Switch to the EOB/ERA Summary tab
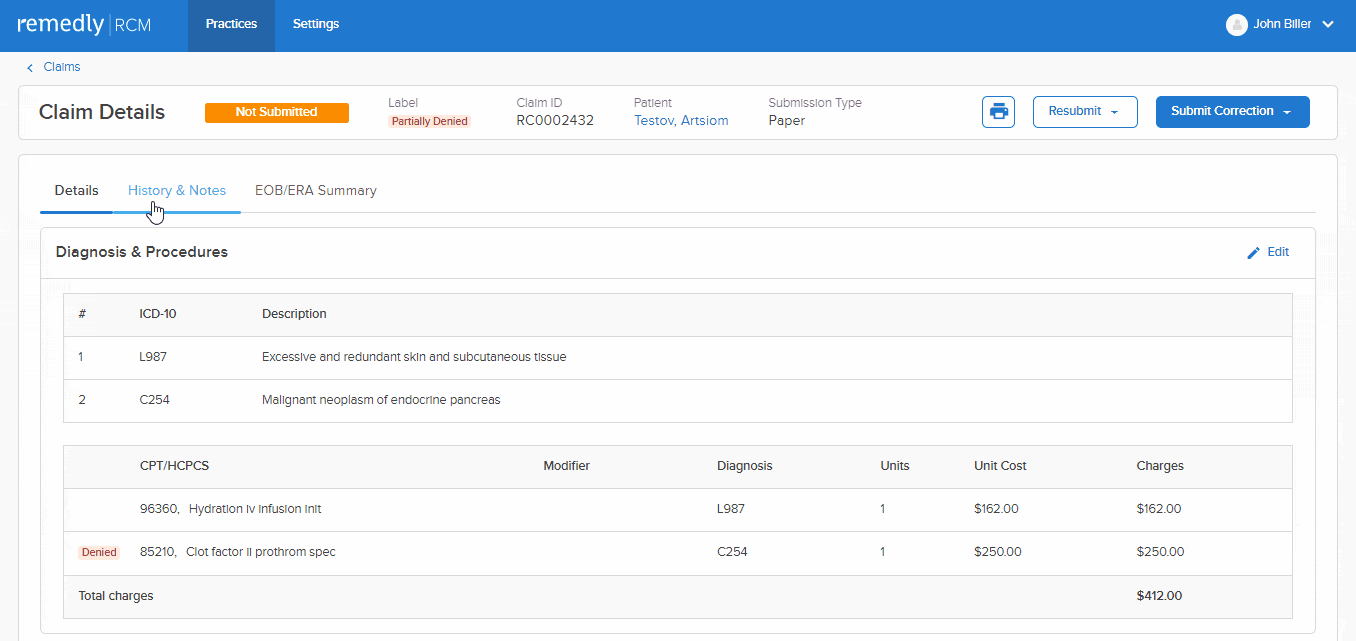 click(316, 190)
